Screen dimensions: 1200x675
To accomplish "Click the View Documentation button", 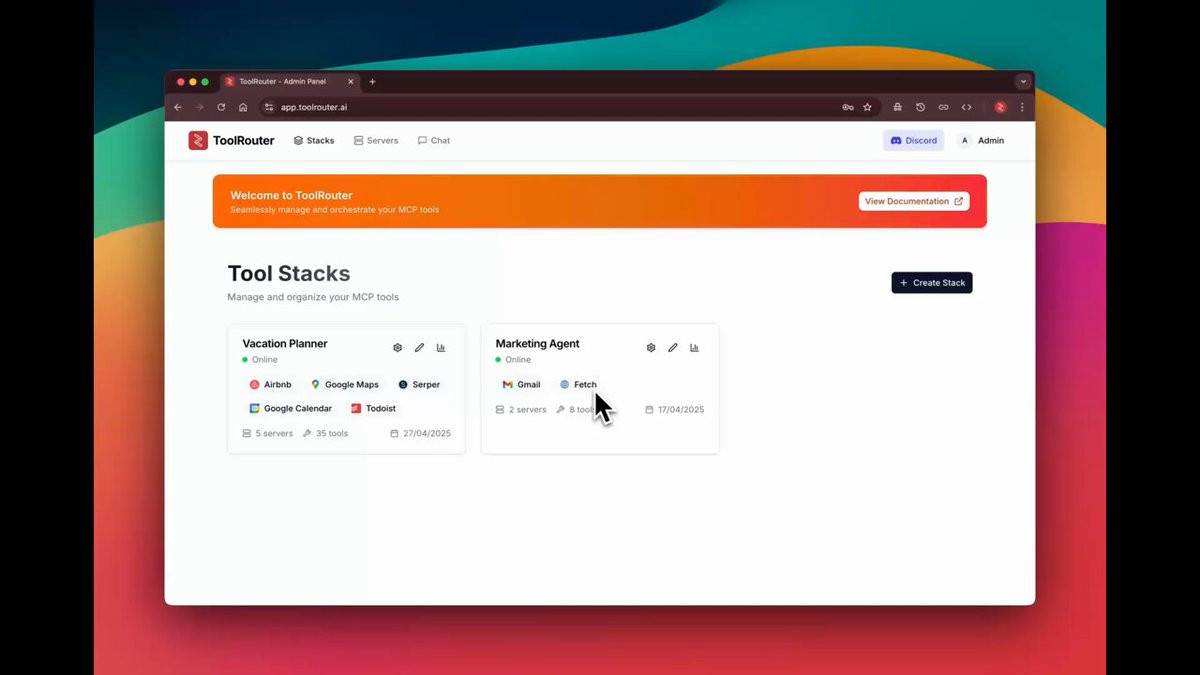I will [x=914, y=201].
